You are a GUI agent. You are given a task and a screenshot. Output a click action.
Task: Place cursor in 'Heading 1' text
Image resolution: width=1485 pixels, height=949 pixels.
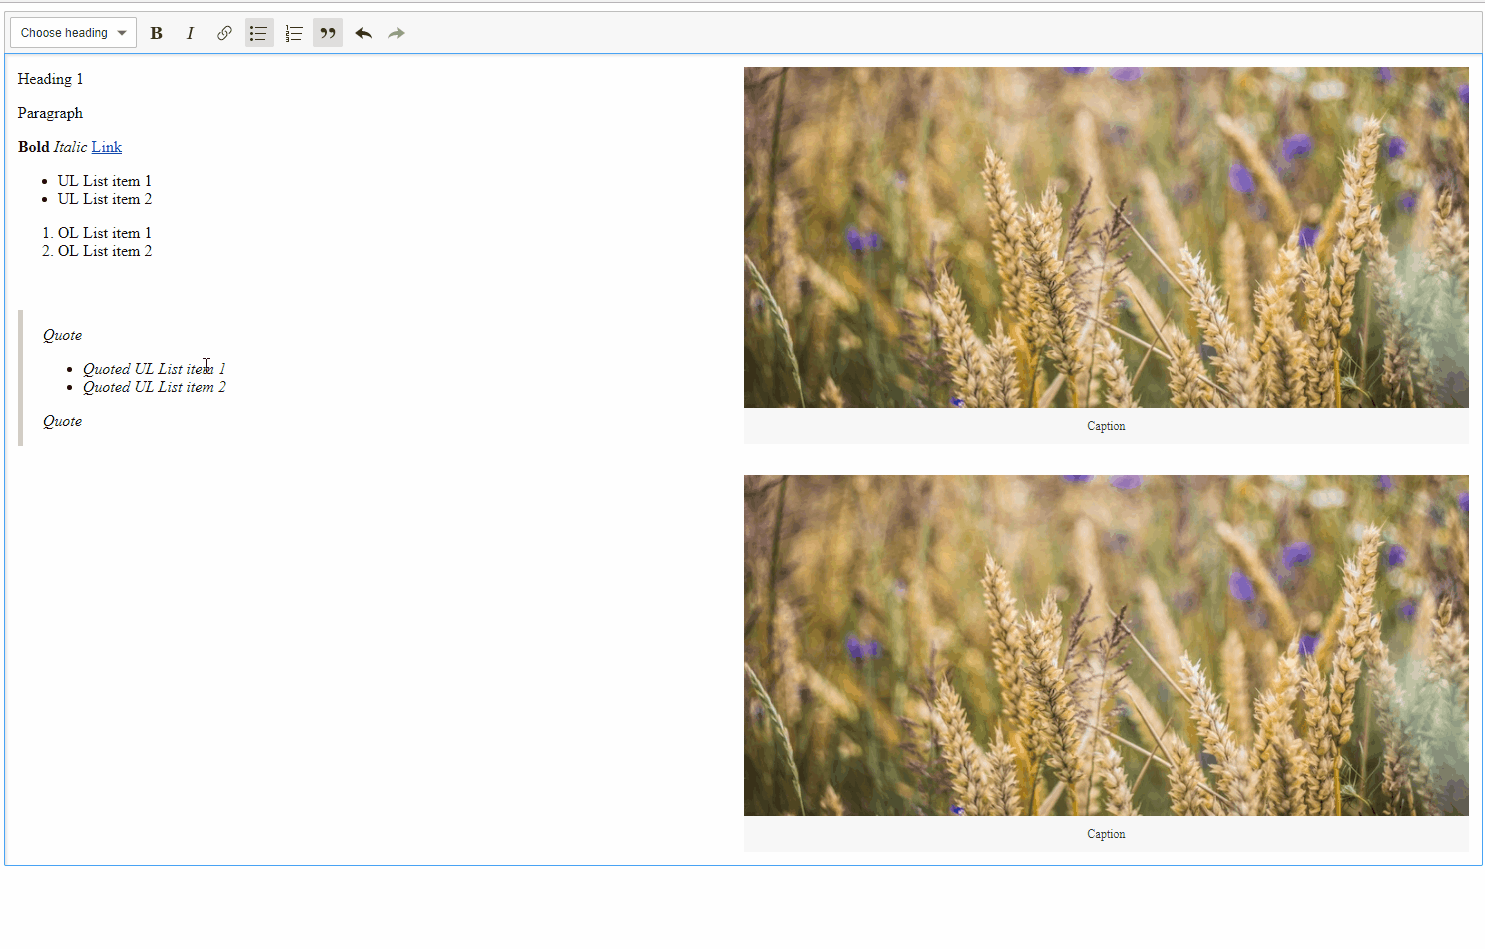coord(50,79)
